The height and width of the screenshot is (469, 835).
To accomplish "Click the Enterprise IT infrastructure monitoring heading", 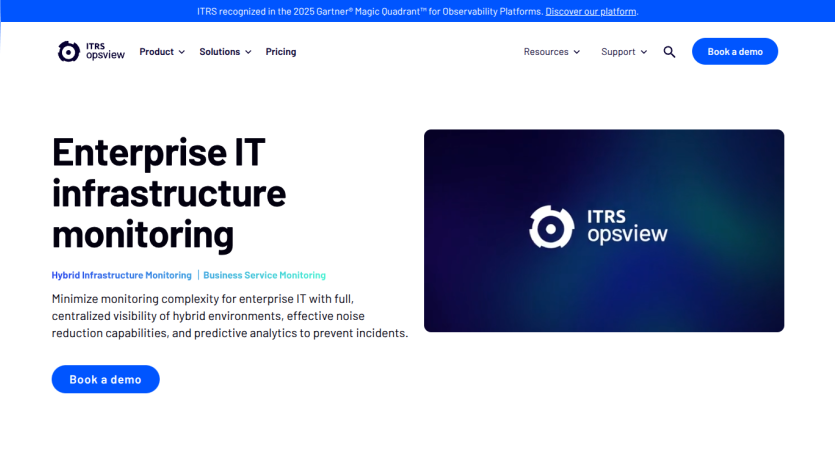I will click(169, 193).
